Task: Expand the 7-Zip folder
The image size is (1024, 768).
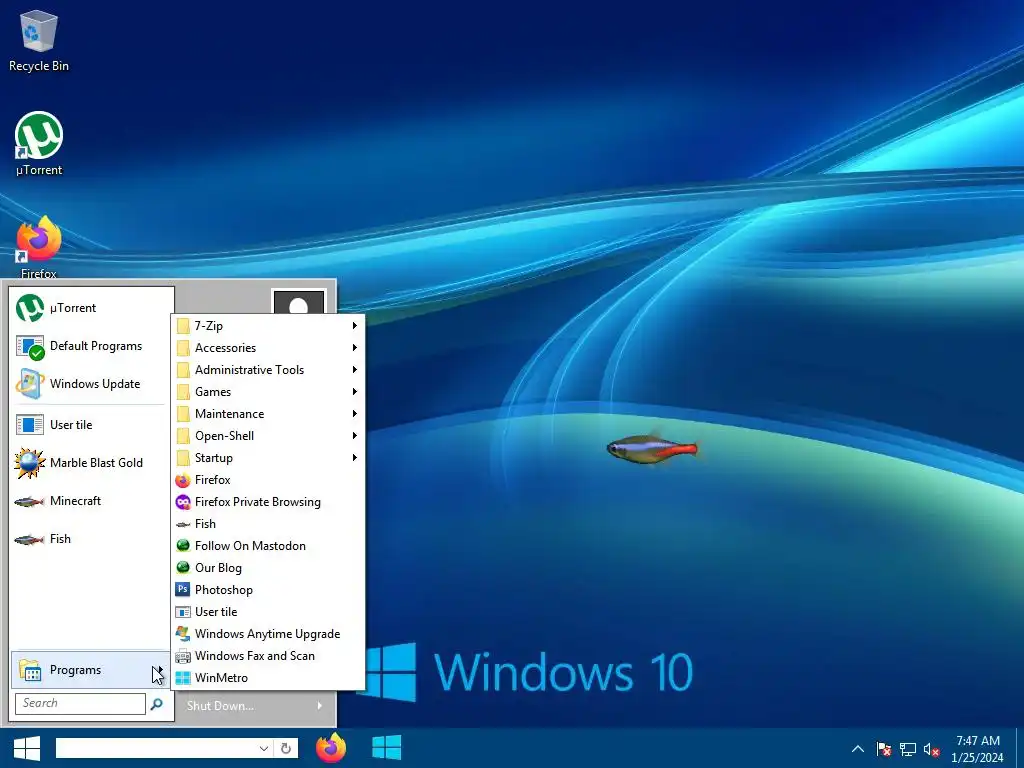Action: (x=268, y=326)
